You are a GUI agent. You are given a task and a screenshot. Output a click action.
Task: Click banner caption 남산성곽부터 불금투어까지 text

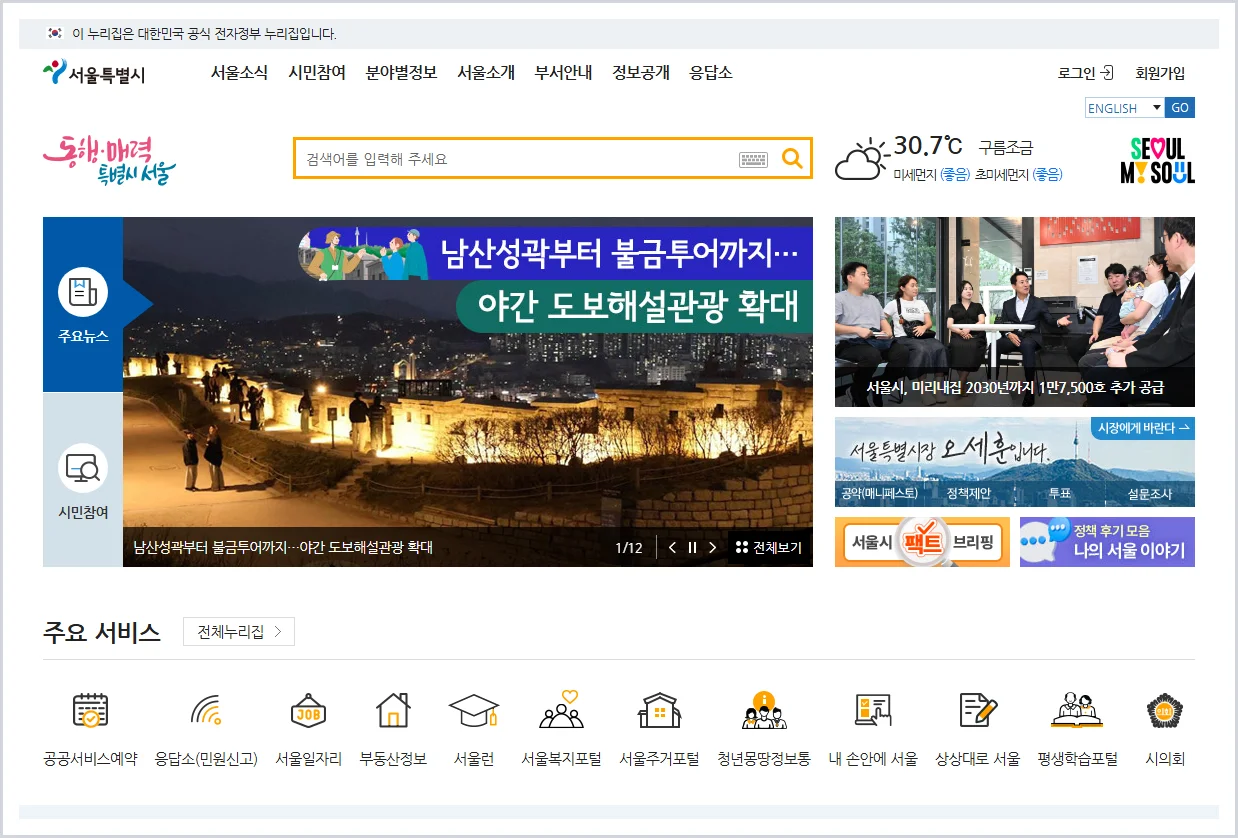(283, 548)
